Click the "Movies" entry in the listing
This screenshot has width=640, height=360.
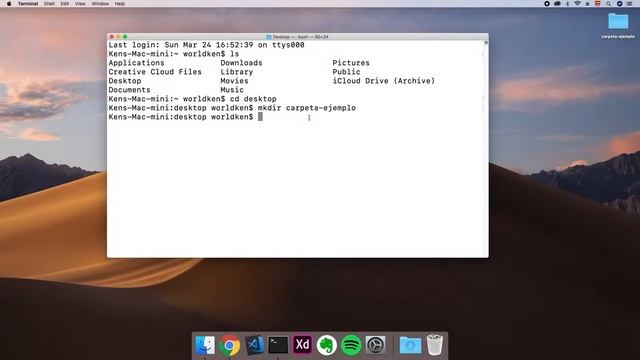(x=234, y=81)
